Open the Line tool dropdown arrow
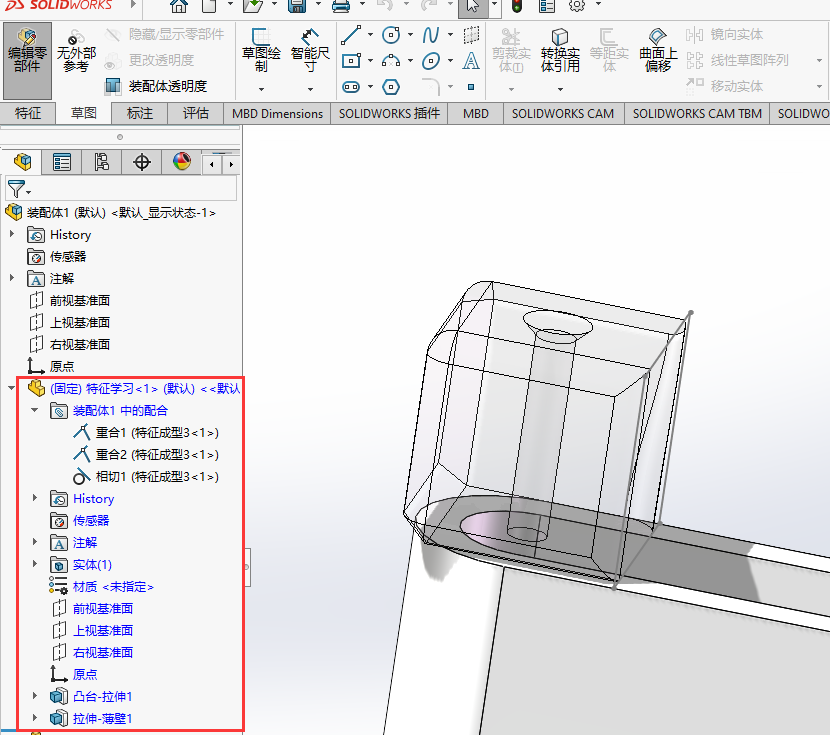This screenshot has height=735, width=830. 370,35
